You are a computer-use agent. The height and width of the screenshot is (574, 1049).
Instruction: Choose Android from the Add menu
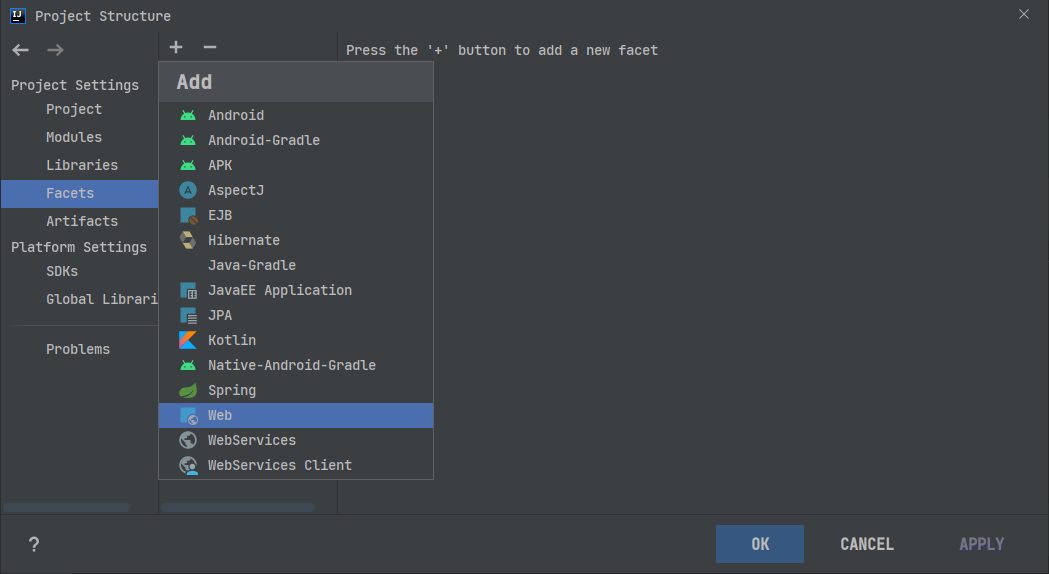coord(296,115)
